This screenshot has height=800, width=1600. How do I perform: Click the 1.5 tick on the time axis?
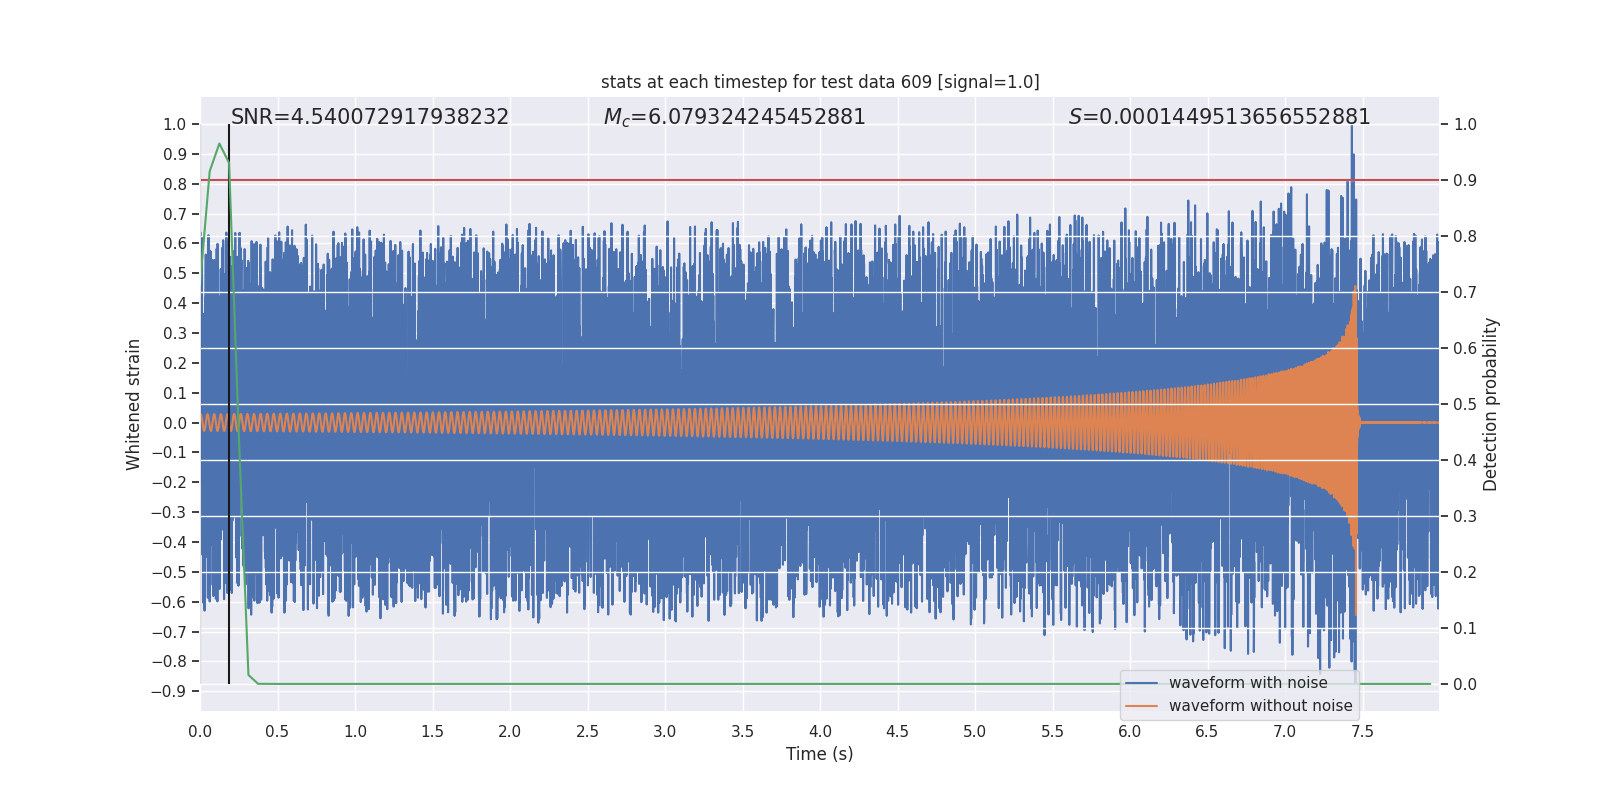pos(432,732)
